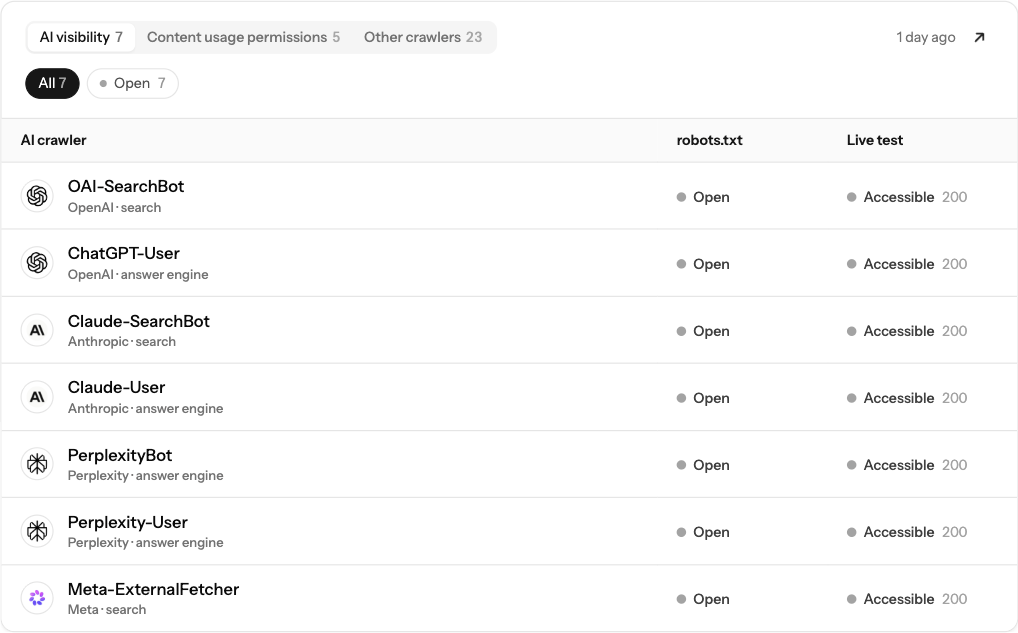Click Open status in ChatGPT-User row
The image size is (1018, 633).
[x=703, y=264]
